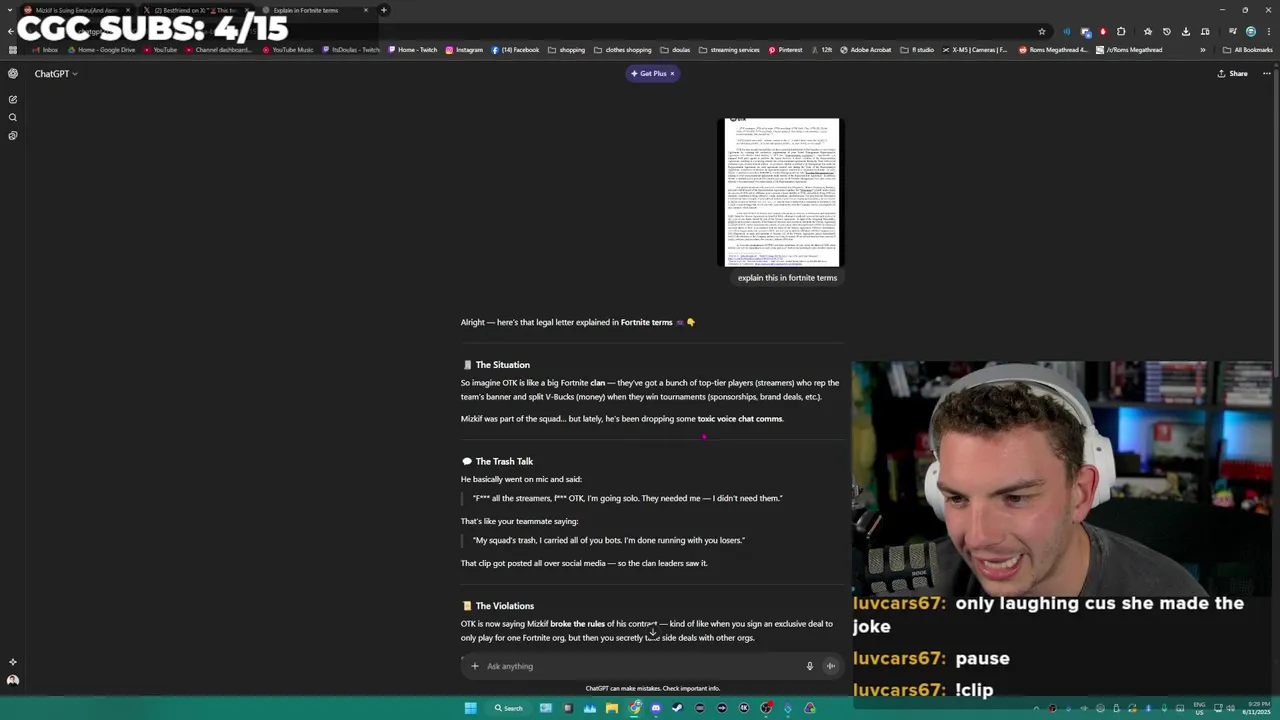Viewport: 1280px width, 720px height.
Task: Expand the shopping bookmarks folder
Action: (x=566, y=50)
